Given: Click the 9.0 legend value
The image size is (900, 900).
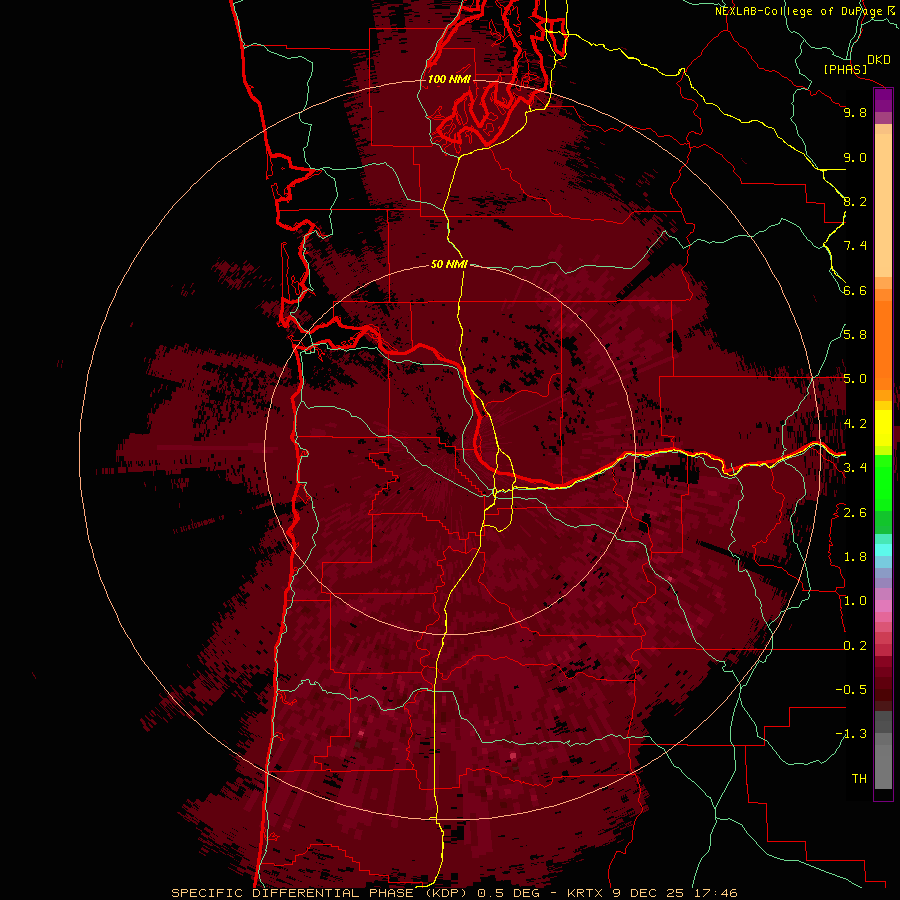Looking at the screenshot, I should click(855, 158).
